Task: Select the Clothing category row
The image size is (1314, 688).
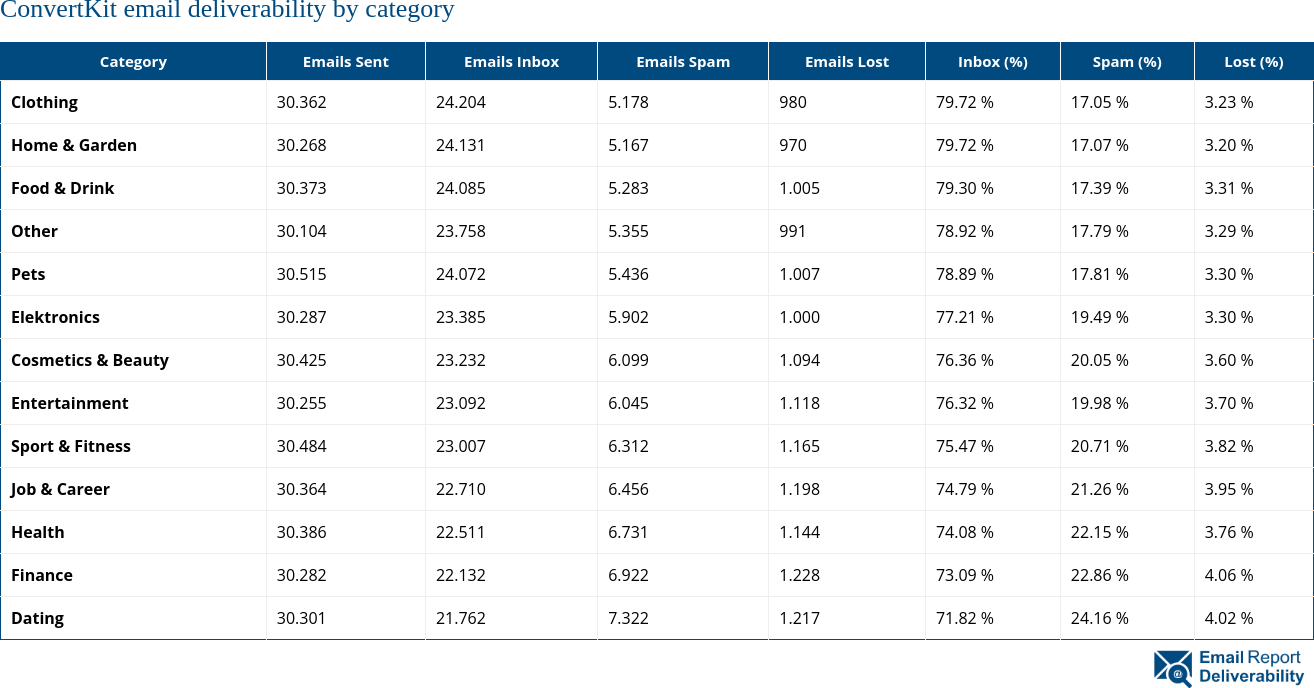Action: point(45,102)
